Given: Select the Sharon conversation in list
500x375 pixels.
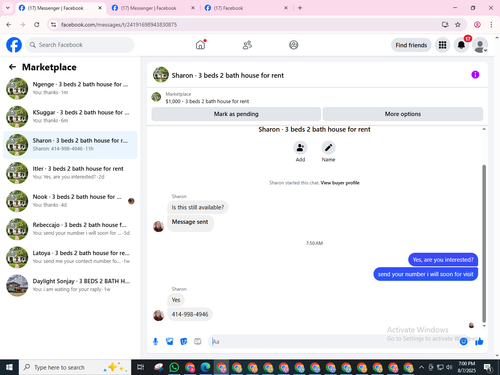Looking at the screenshot, I should point(70,145).
